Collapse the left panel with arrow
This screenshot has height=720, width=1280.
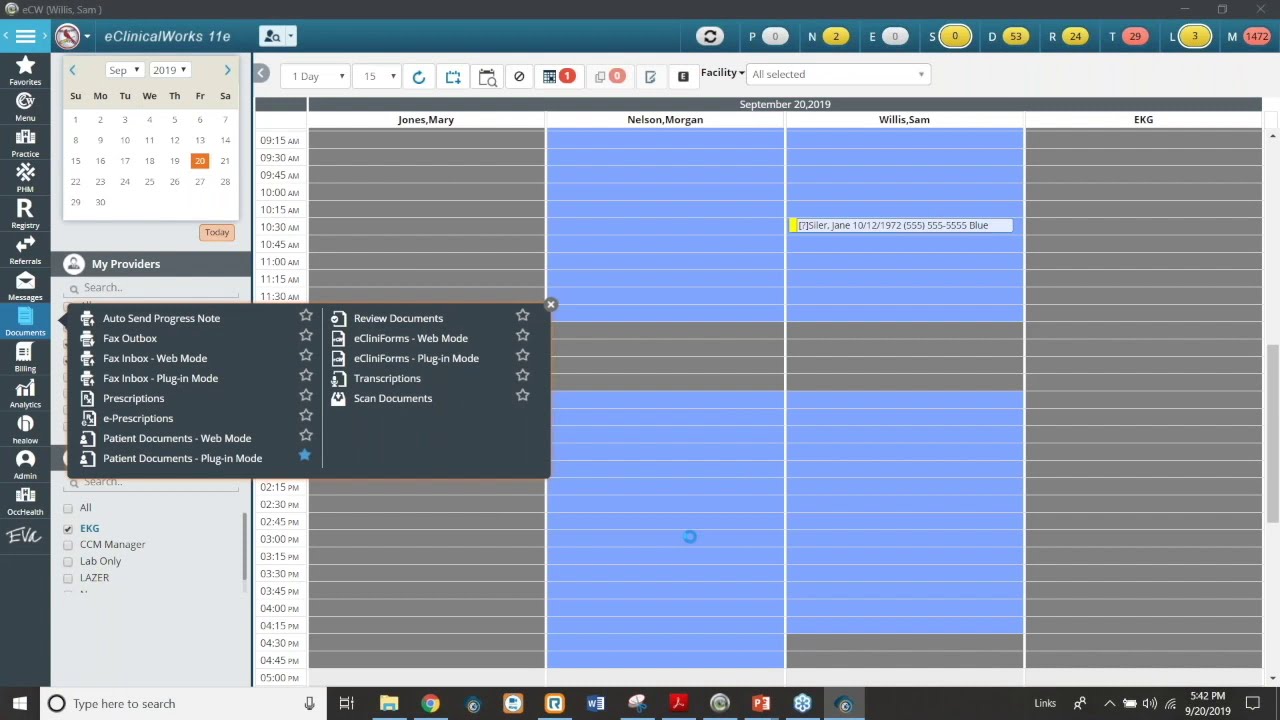point(261,73)
